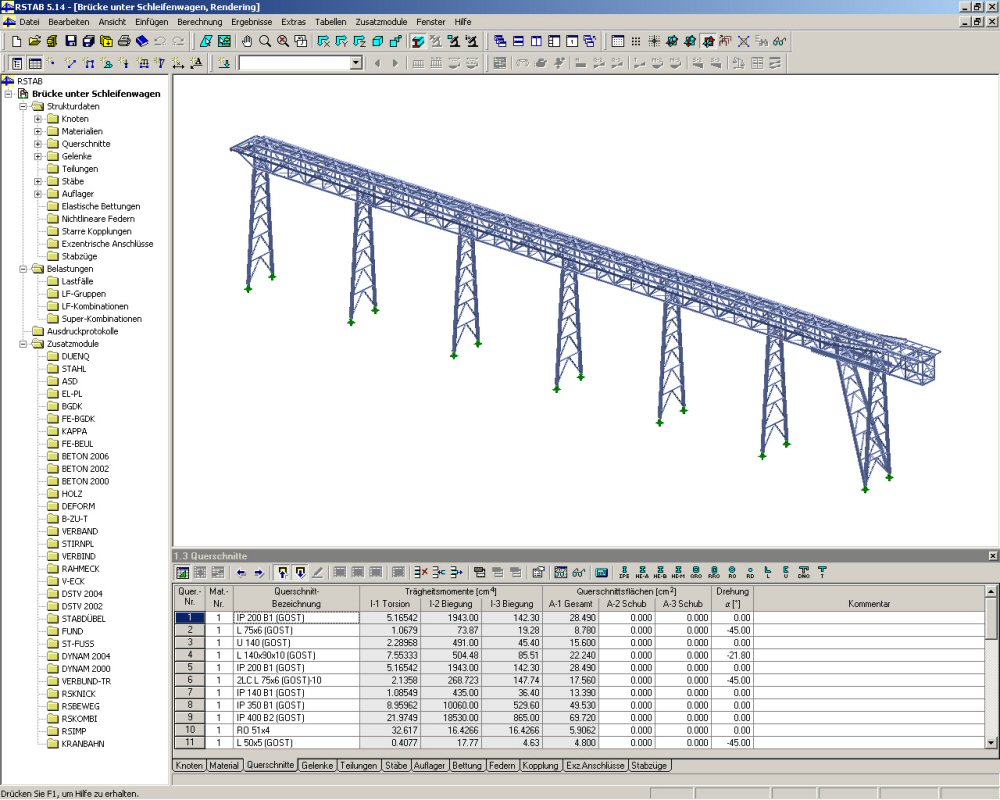This screenshot has width=1000, height=800.
Task: Select the Zoom magnifier tool
Action: (264, 41)
